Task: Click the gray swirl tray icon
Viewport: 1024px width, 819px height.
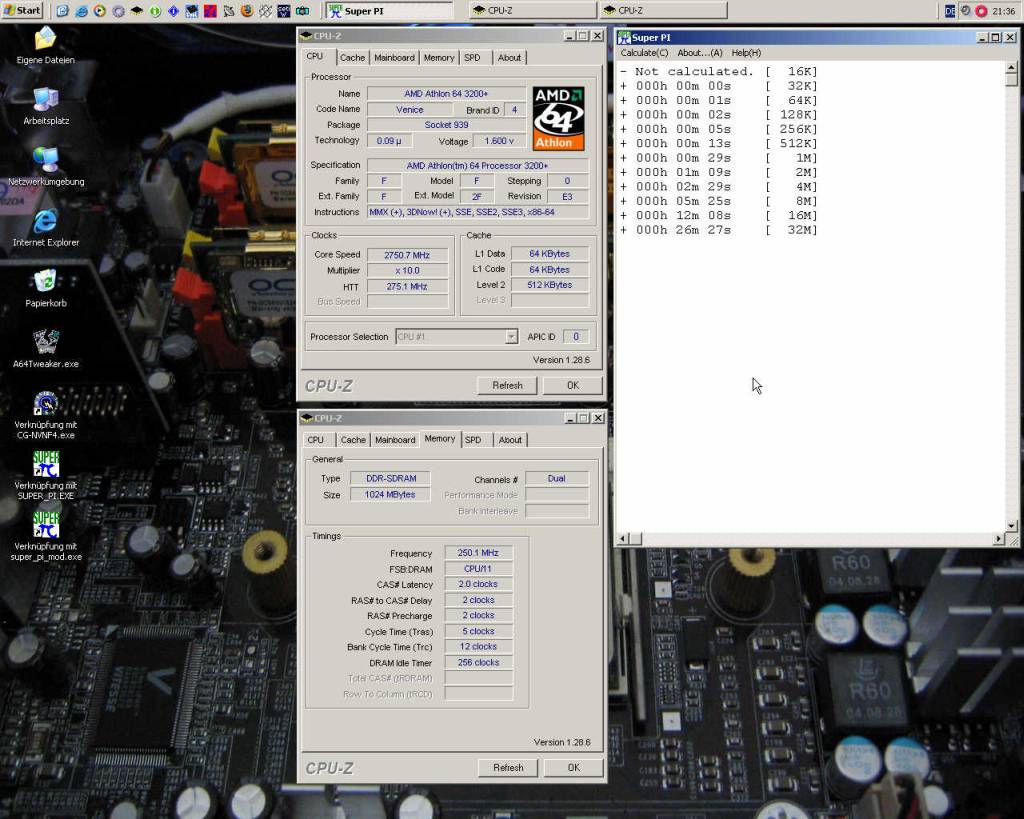Action: [x=966, y=10]
